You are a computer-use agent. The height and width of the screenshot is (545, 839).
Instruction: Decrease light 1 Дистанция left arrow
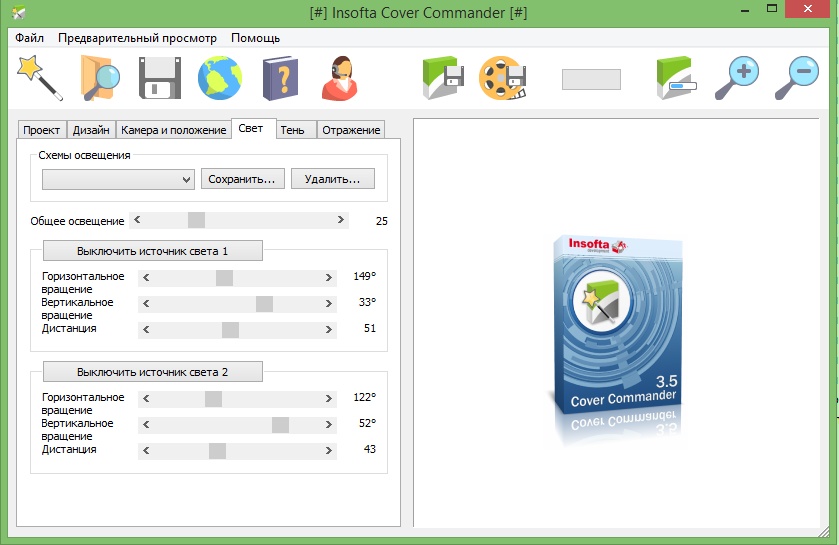pos(146,329)
